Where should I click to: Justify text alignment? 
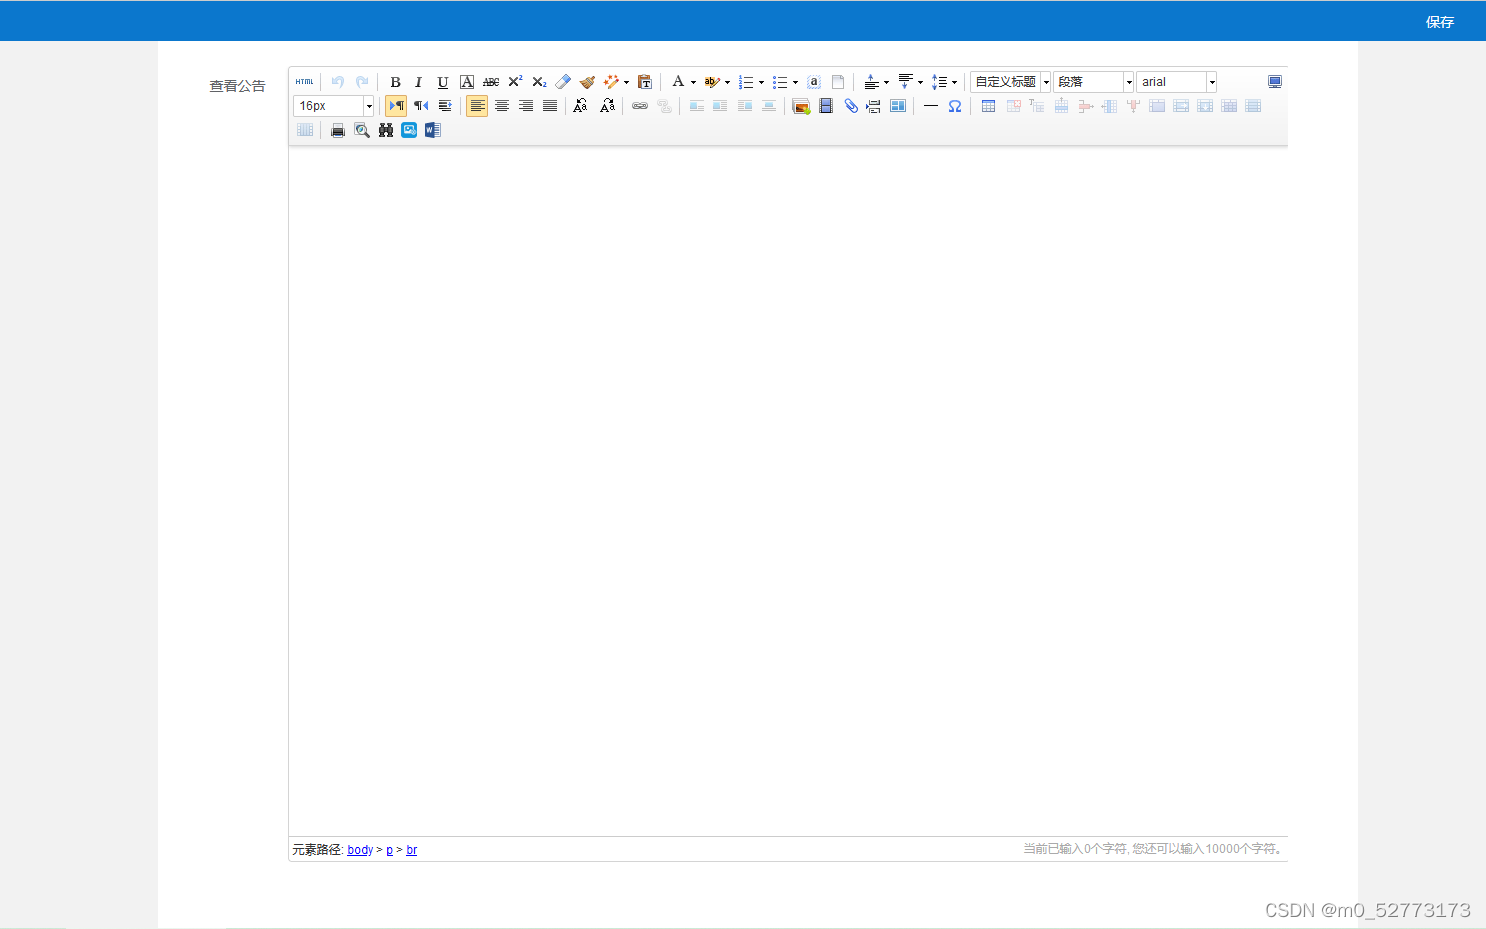pos(550,106)
